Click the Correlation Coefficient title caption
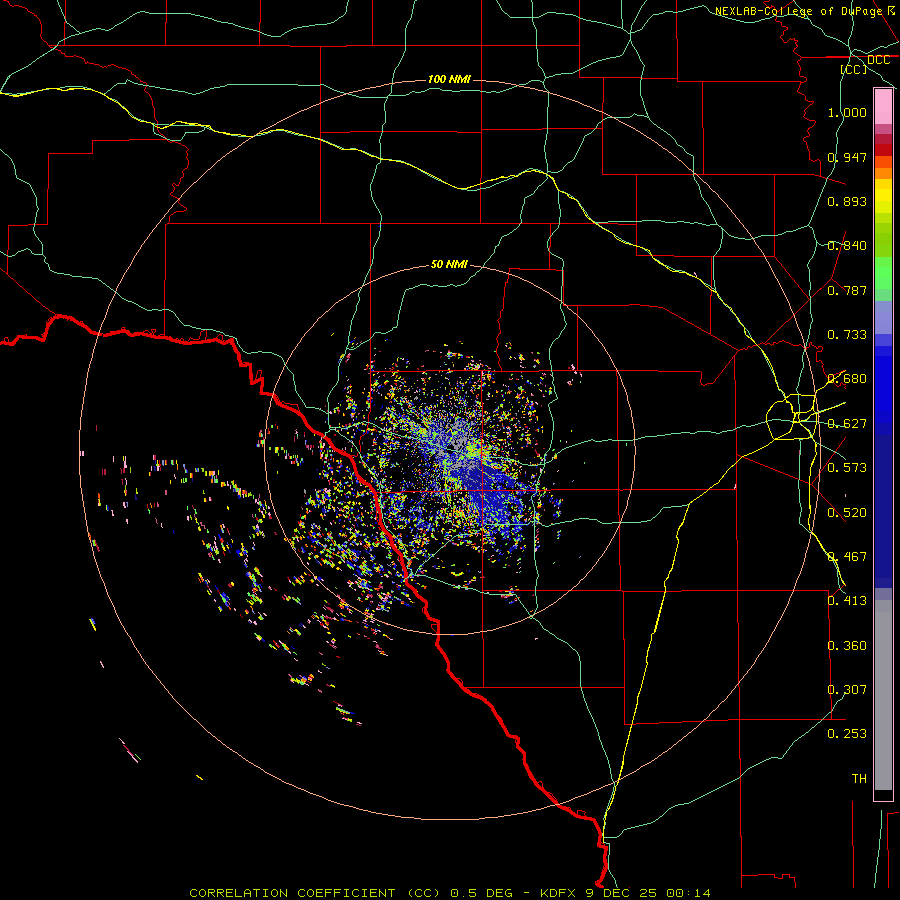The width and height of the screenshot is (900, 900). pos(450,893)
